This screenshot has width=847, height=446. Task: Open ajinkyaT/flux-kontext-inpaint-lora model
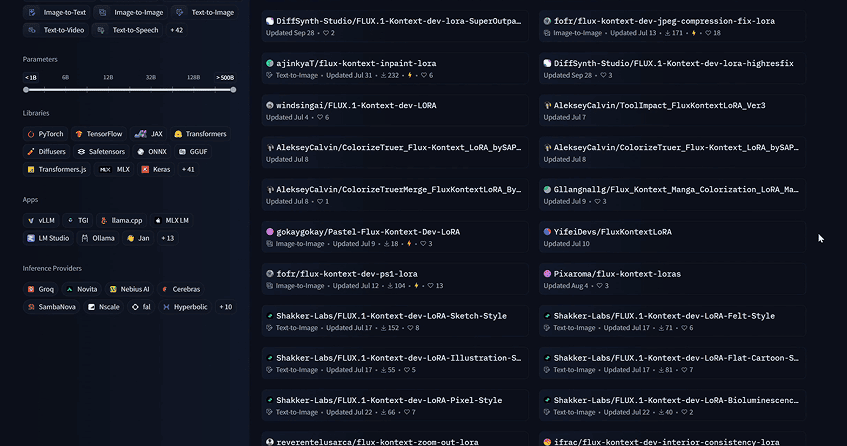(x=395, y=69)
